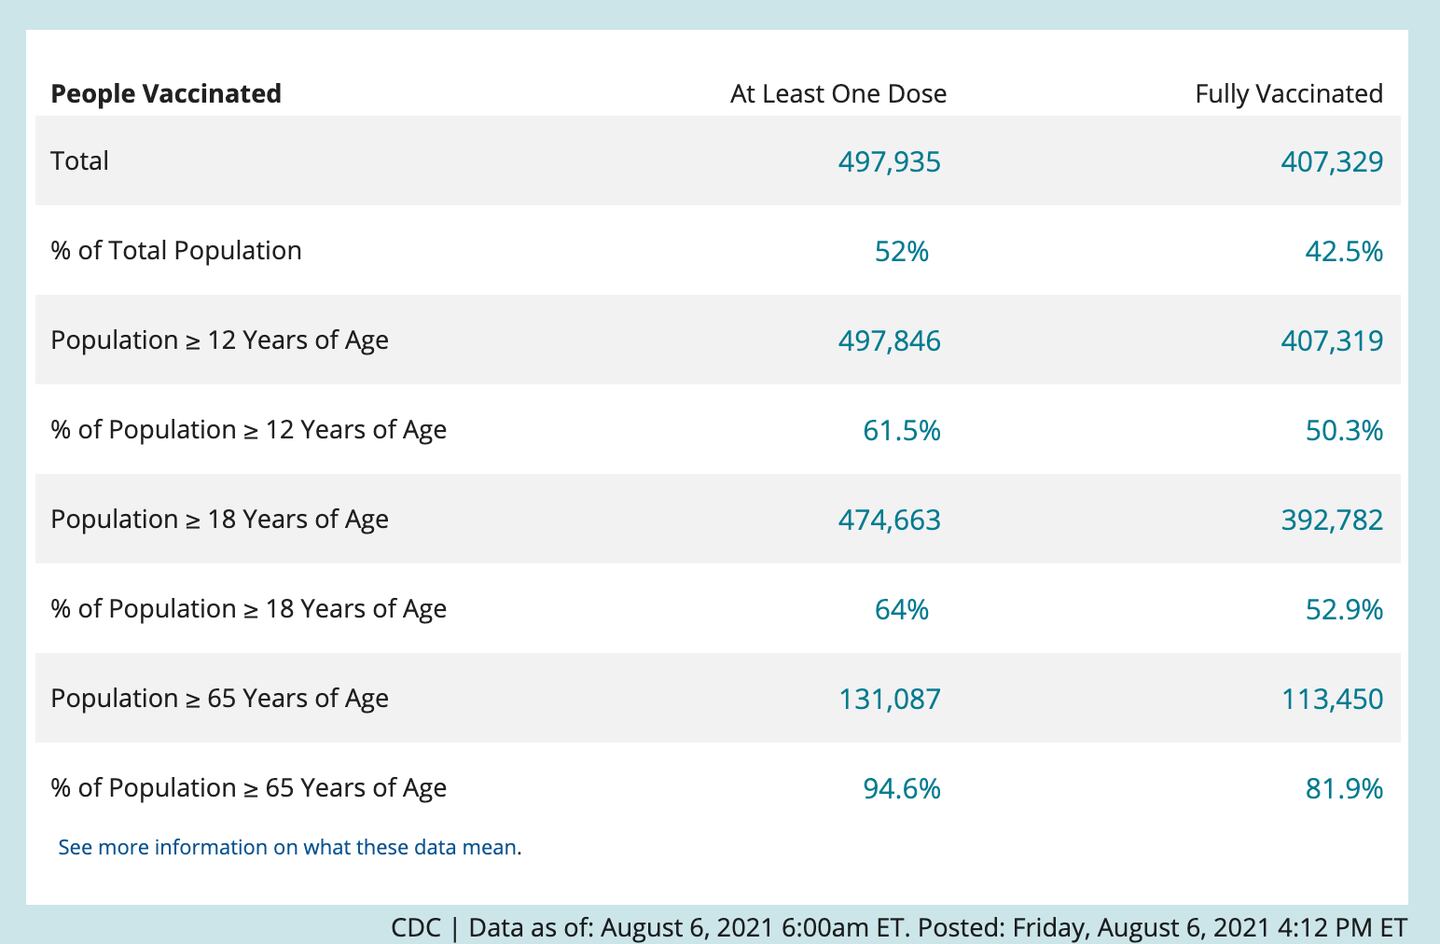Click the 'Population ≥ 65 Years of Age' row label
Image resolution: width=1440 pixels, height=944 pixels.
click(219, 698)
